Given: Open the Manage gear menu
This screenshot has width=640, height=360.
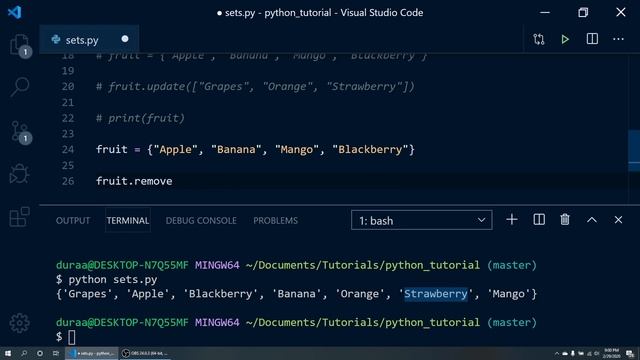Looking at the screenshot, I should [19, 323].
